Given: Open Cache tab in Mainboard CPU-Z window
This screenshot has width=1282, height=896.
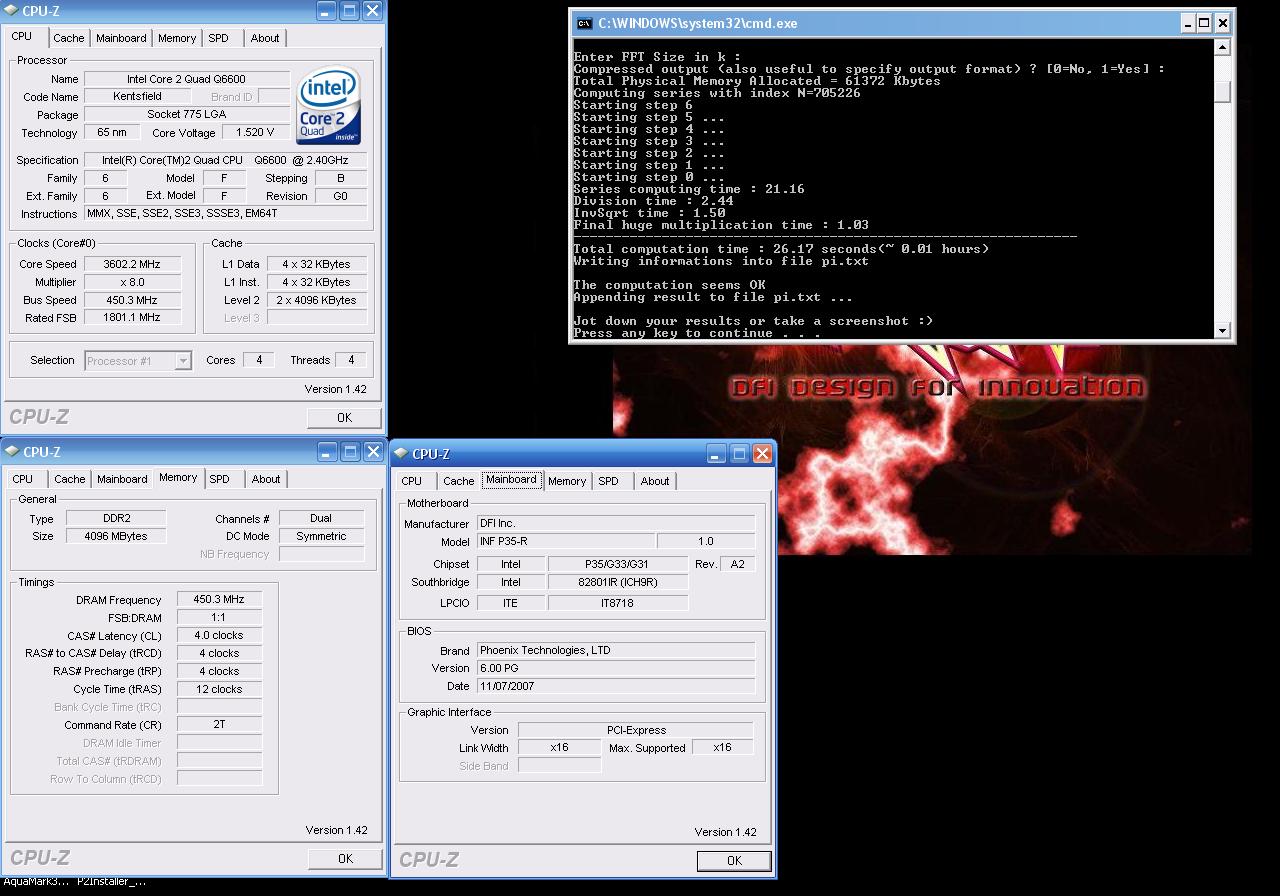Looking at the screenshot, I should (458, 481).
